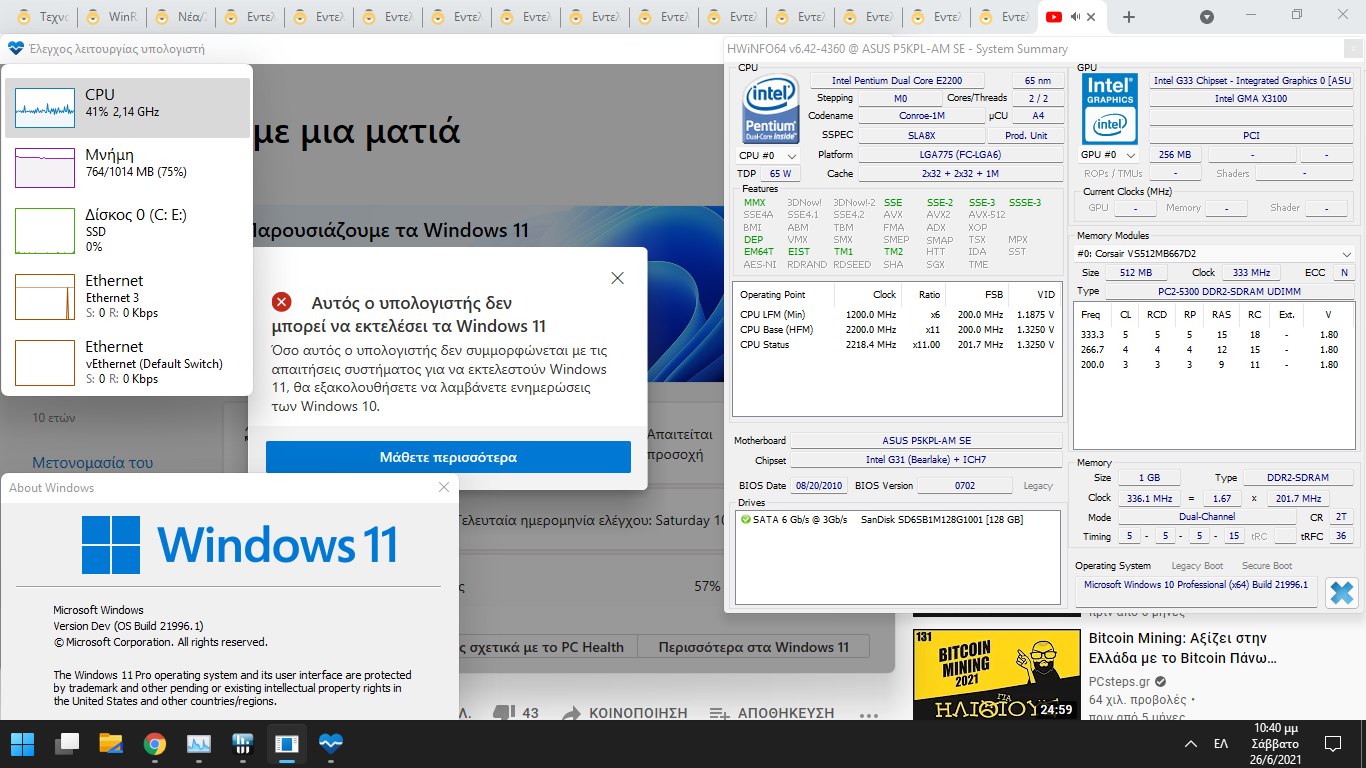
Task: Select the CPU usage graph in Task Manager
Action: tap(45, 107)
